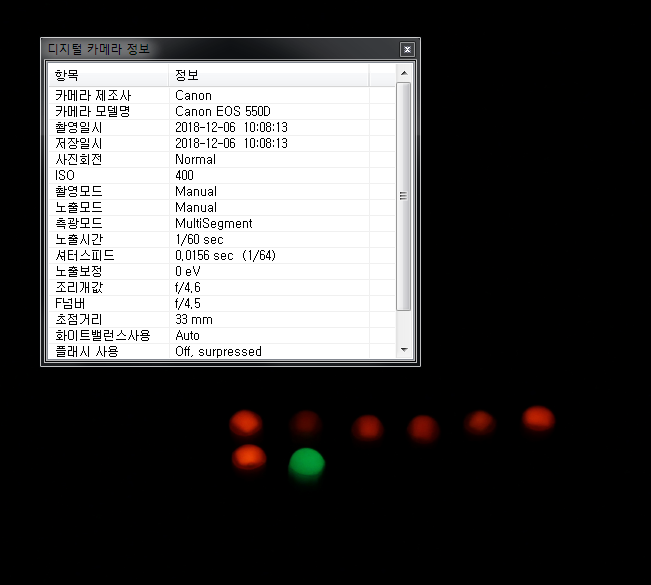Click the MultiSegment value

click(x=213, y=223)
